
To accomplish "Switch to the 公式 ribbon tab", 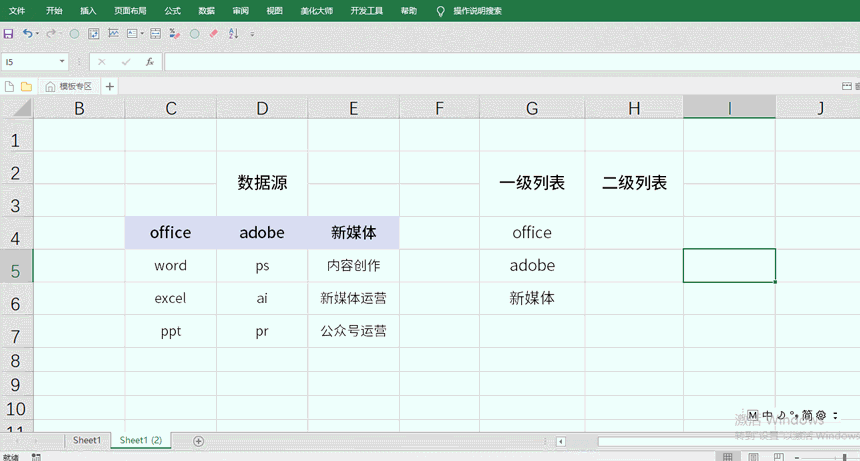I will point(172,11).
